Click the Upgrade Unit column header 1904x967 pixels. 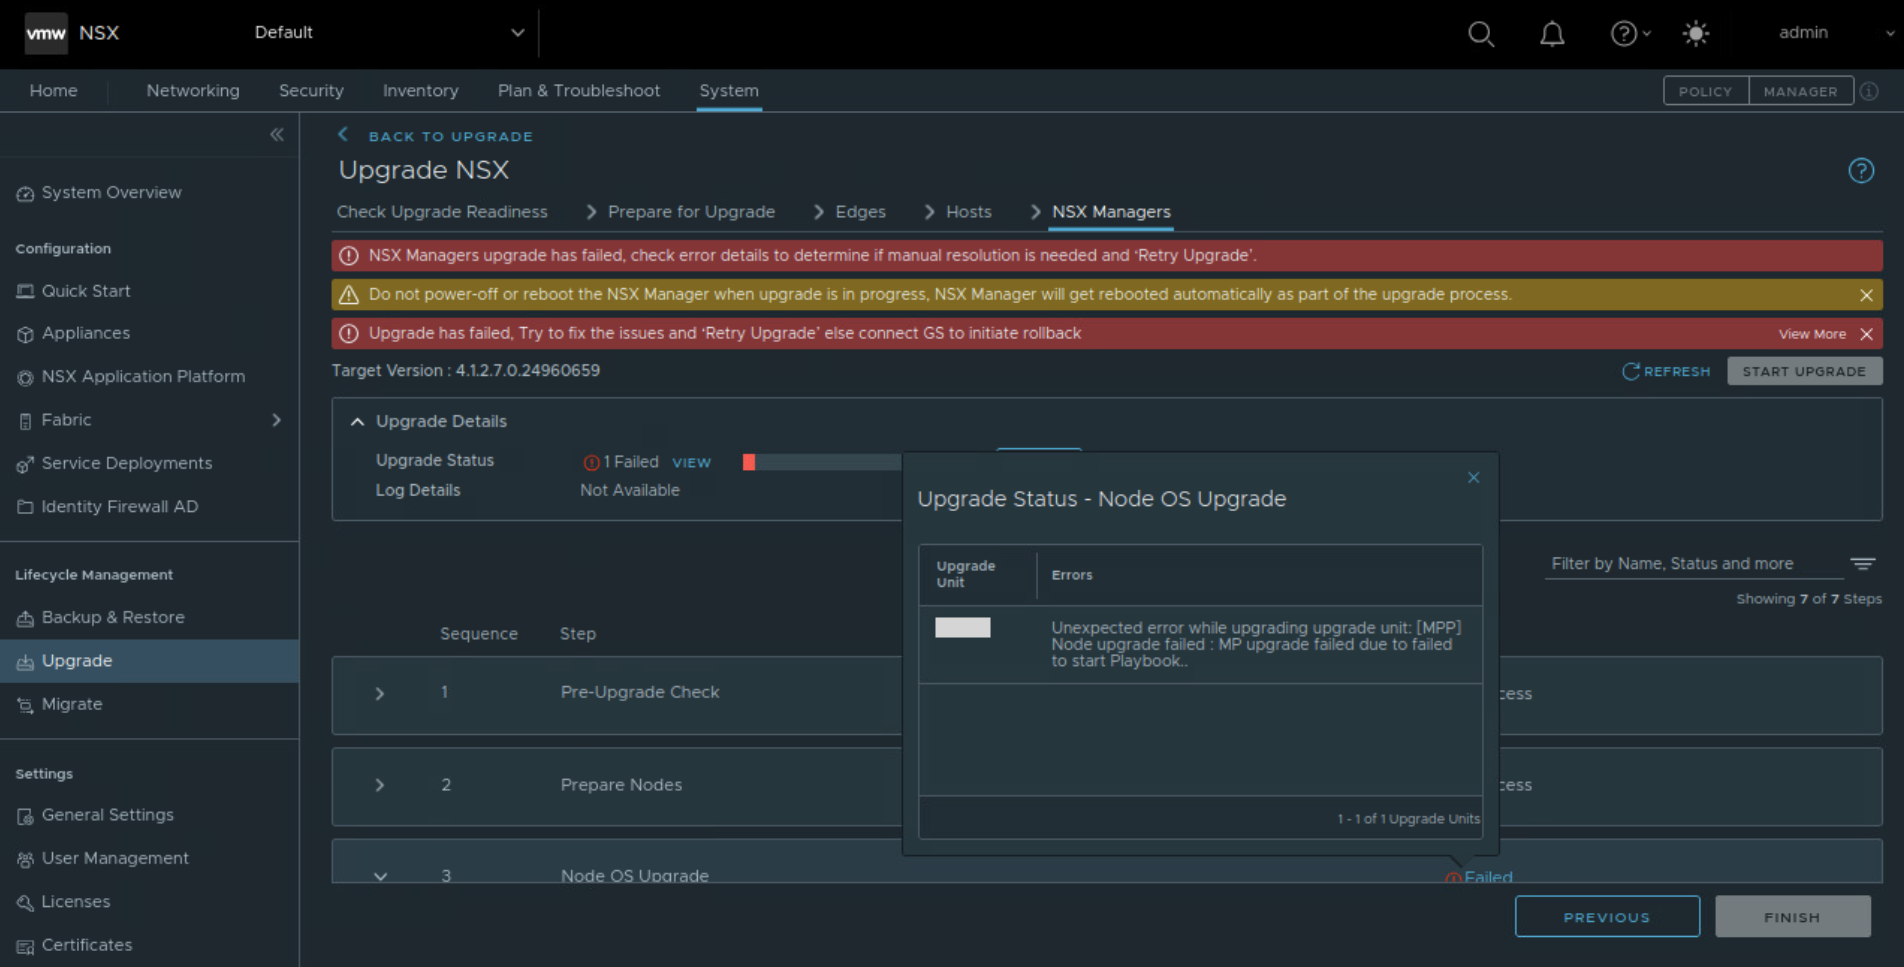(966, 574)
